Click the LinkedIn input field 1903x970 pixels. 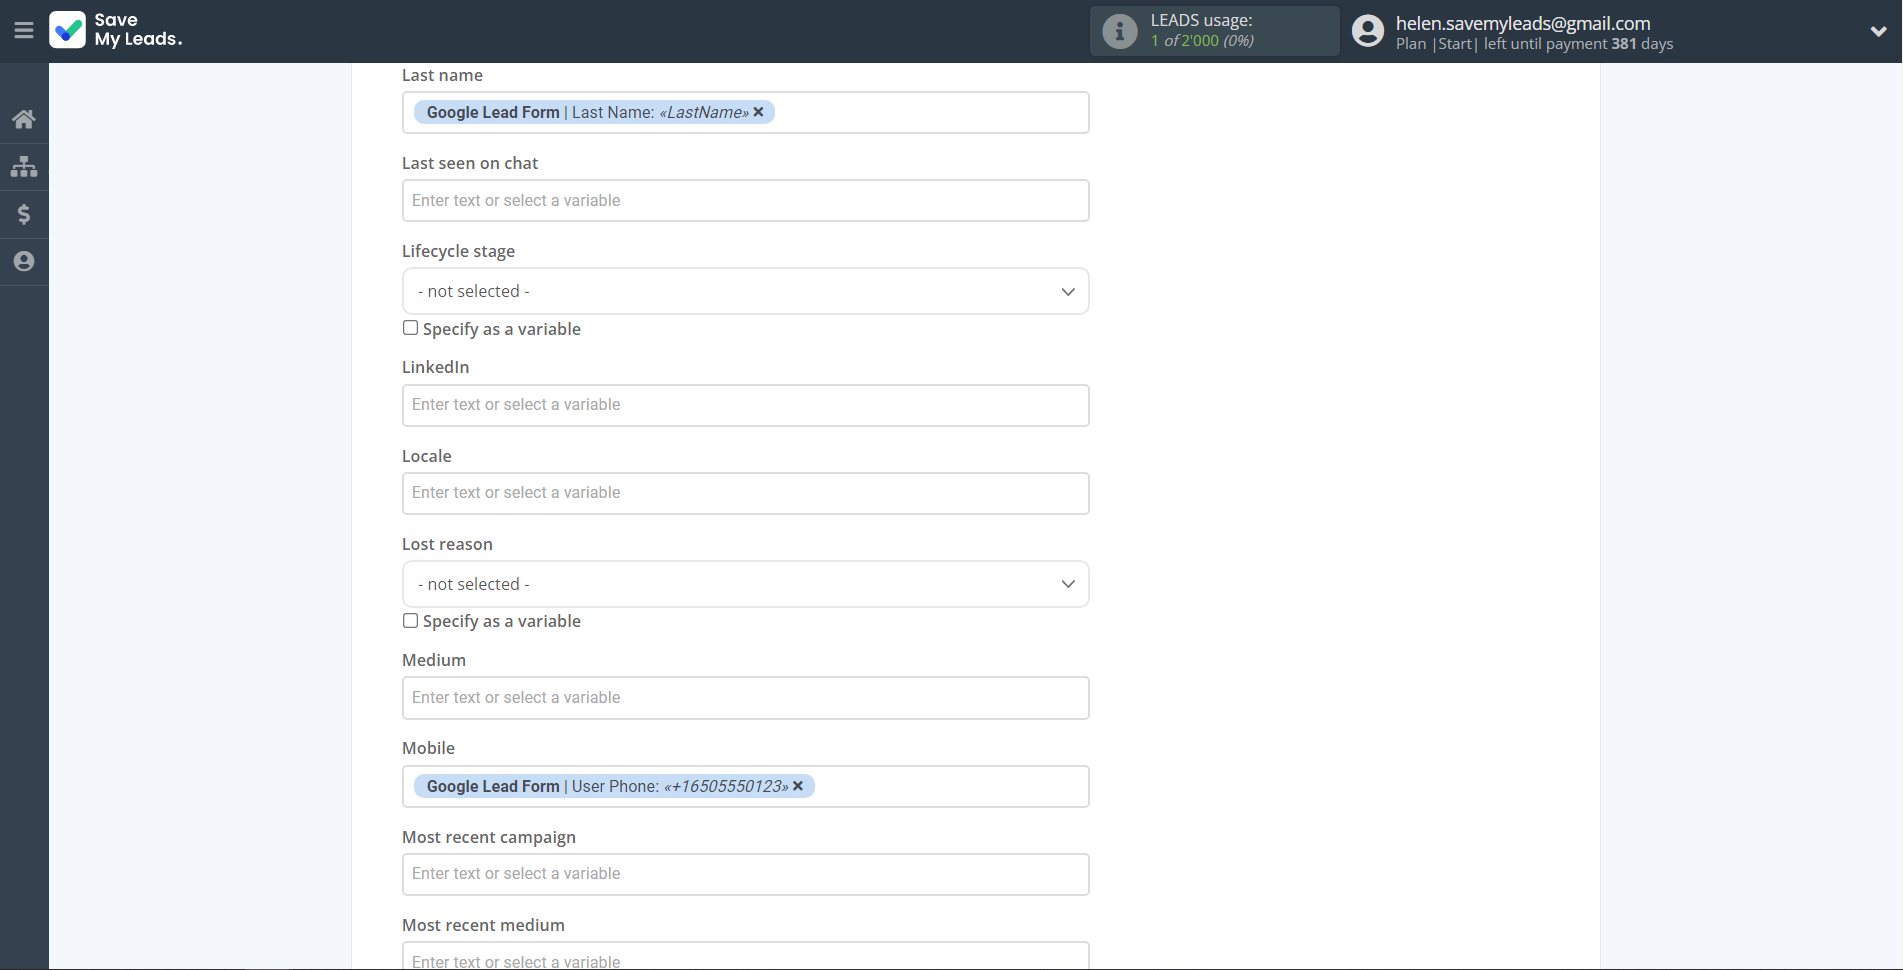[746, 405]
